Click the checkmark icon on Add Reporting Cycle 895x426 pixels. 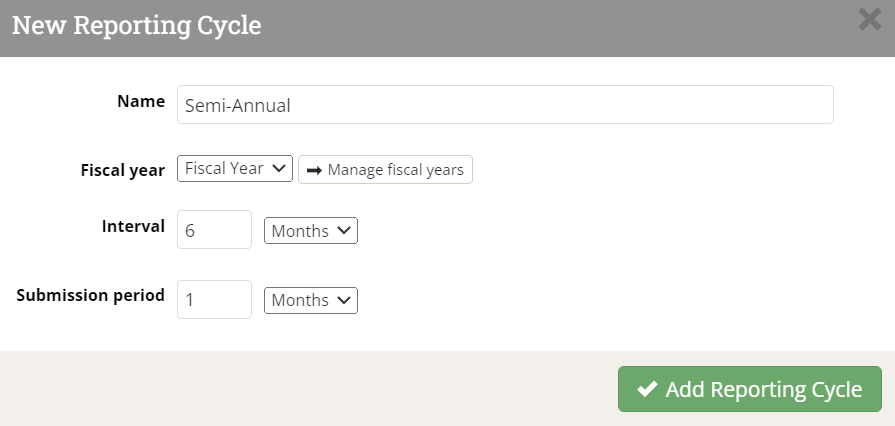click(x=647, y=390)
